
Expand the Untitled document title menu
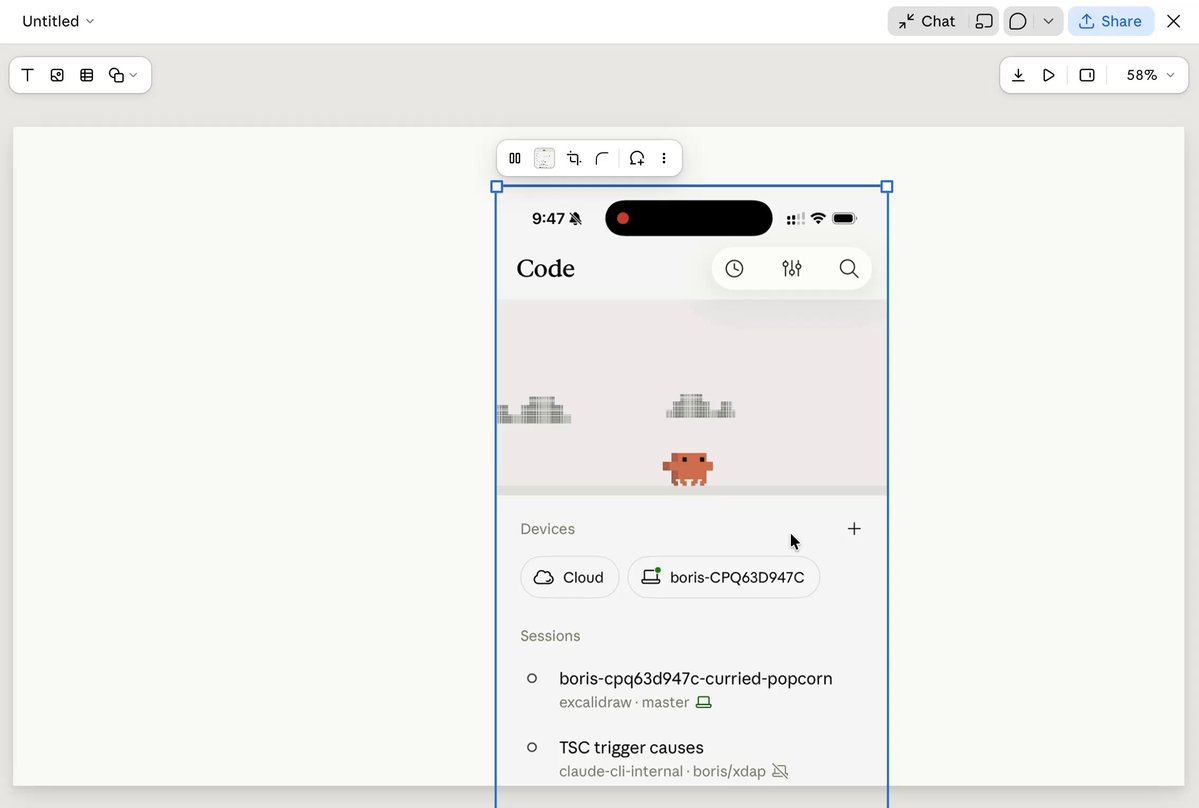tap(58, 21)
